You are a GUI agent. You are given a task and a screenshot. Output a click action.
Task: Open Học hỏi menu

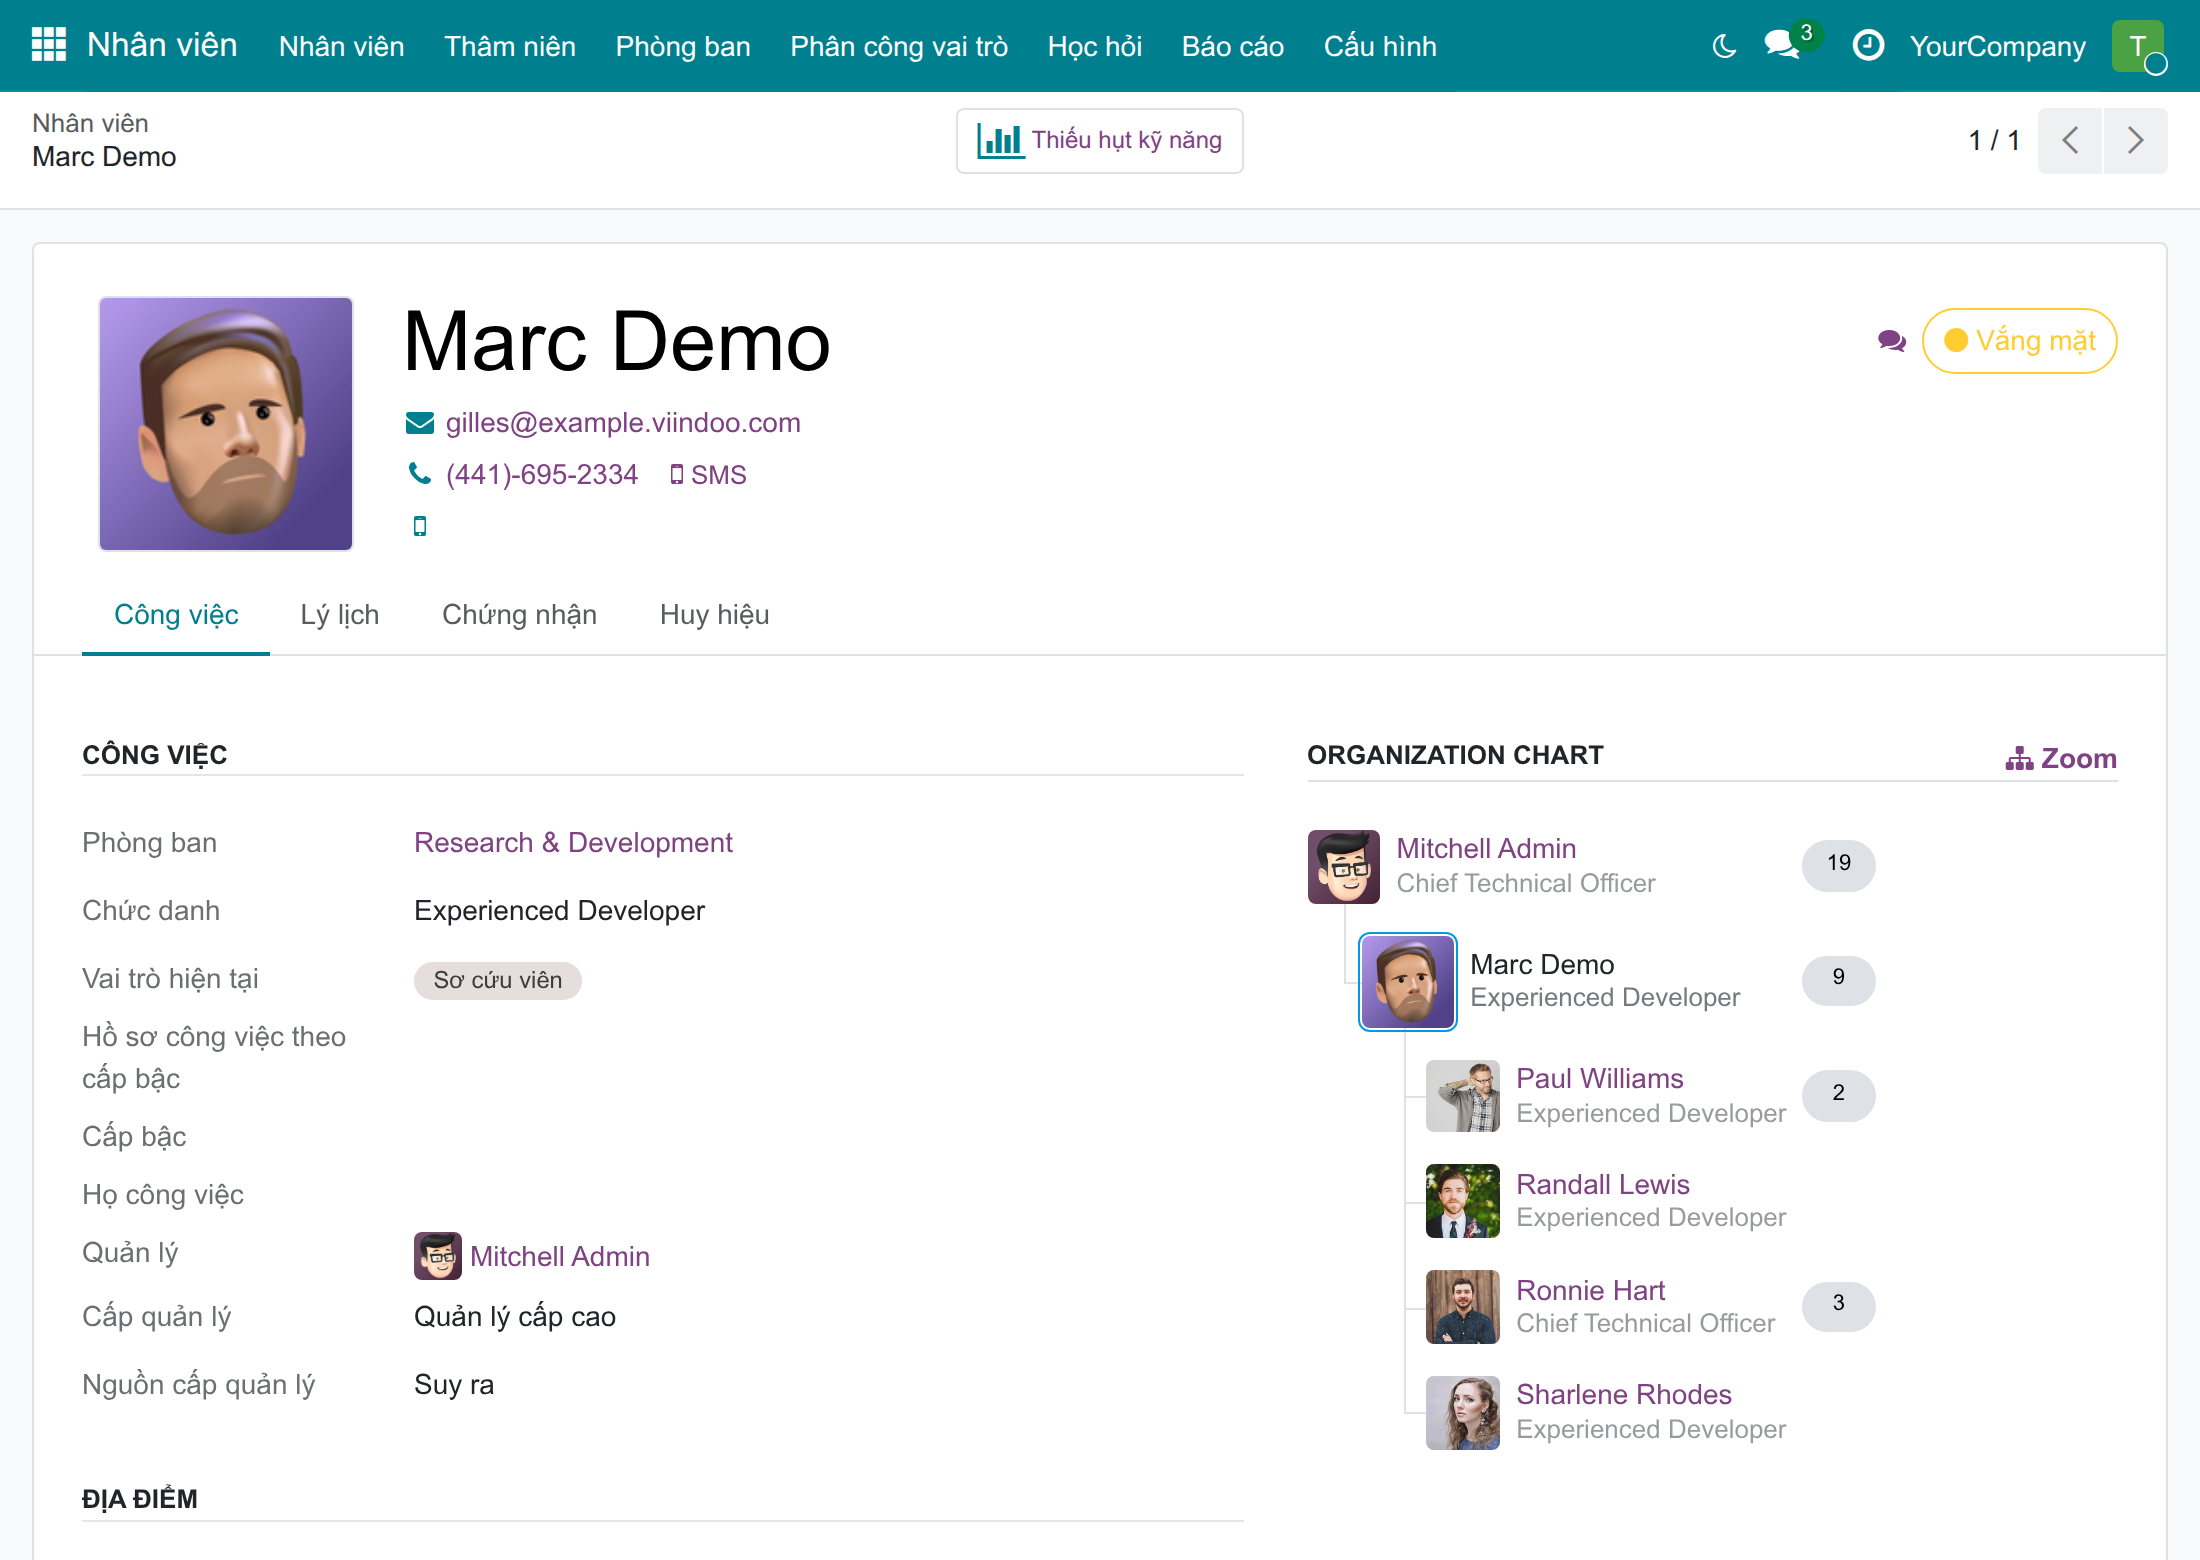(1095, 46)
